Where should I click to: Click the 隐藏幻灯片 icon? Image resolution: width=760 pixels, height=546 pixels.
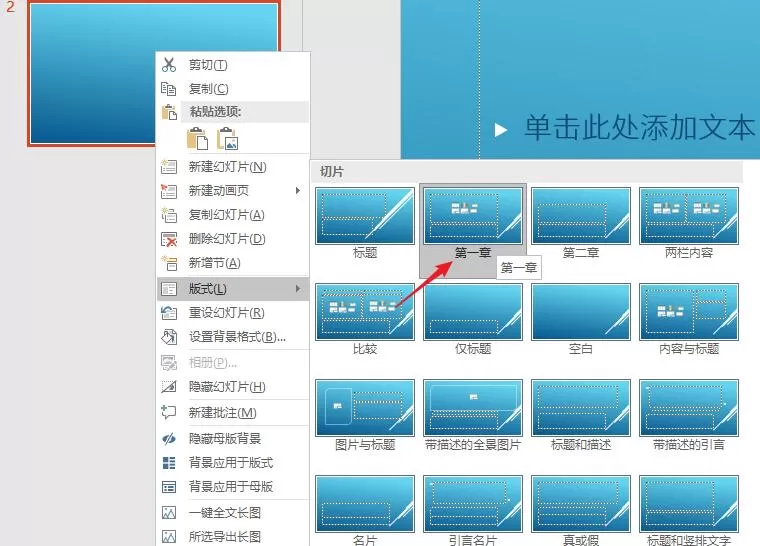point(169,386)
